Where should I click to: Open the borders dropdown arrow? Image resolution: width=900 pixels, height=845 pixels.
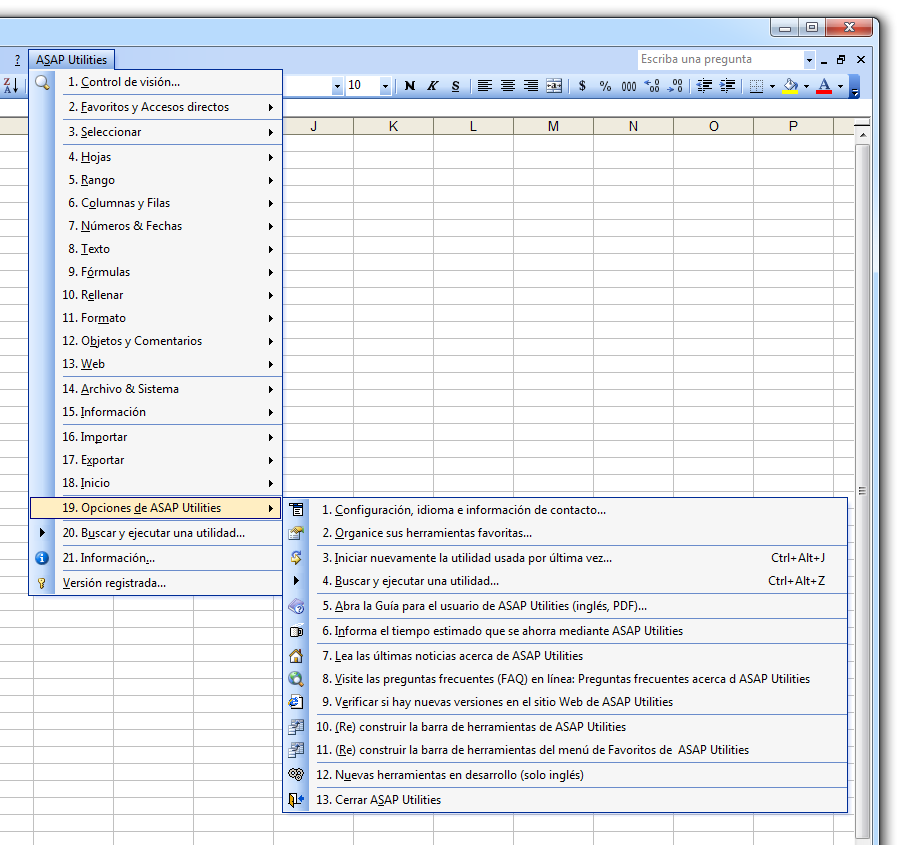coord(772,86)
